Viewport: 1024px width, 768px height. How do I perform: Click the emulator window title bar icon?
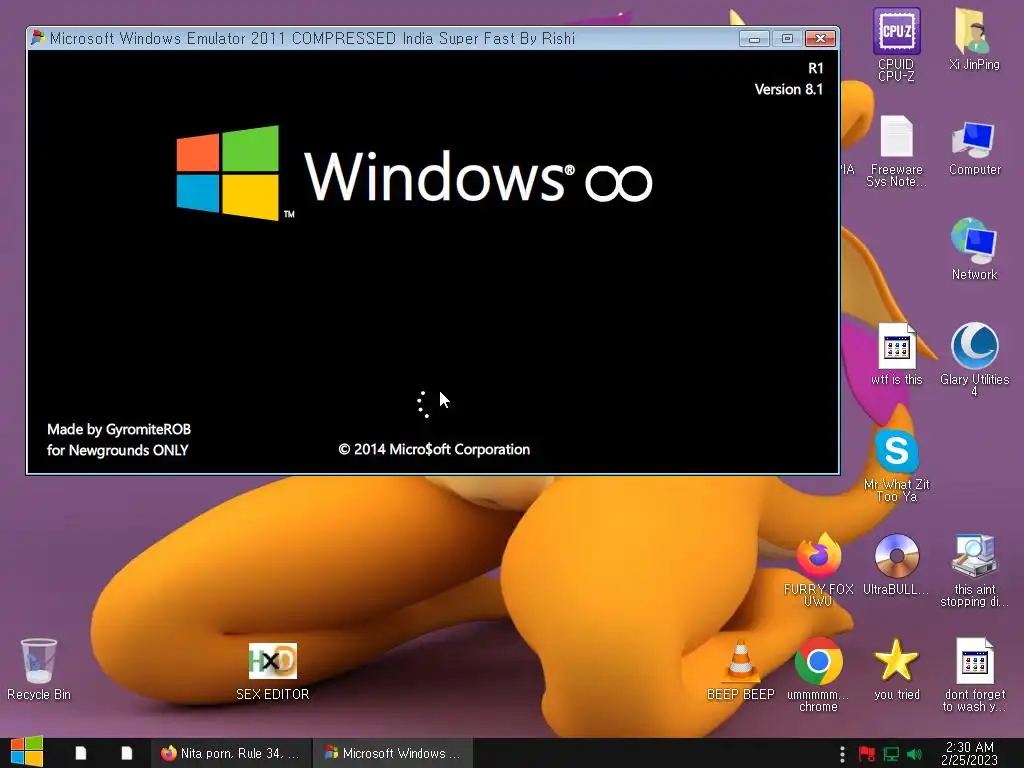(38, 38)
